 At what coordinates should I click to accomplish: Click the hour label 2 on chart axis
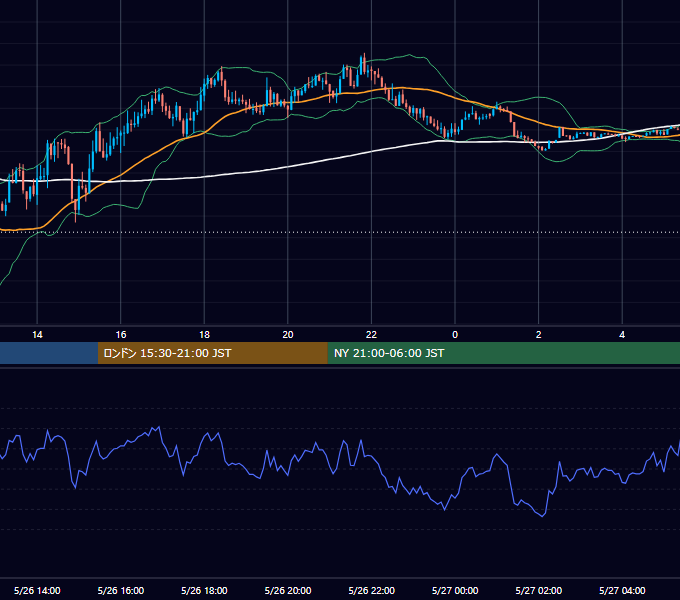[539, 335]
